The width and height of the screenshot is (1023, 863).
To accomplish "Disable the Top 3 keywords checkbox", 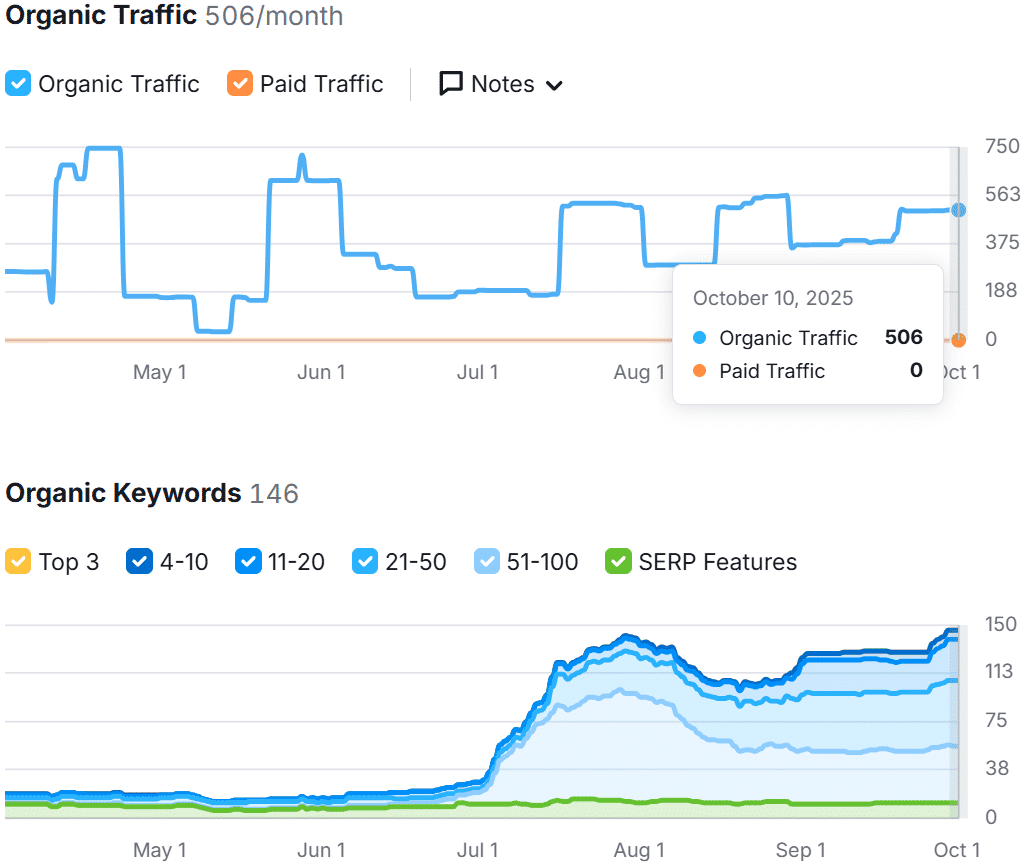I will coord(18,562).
